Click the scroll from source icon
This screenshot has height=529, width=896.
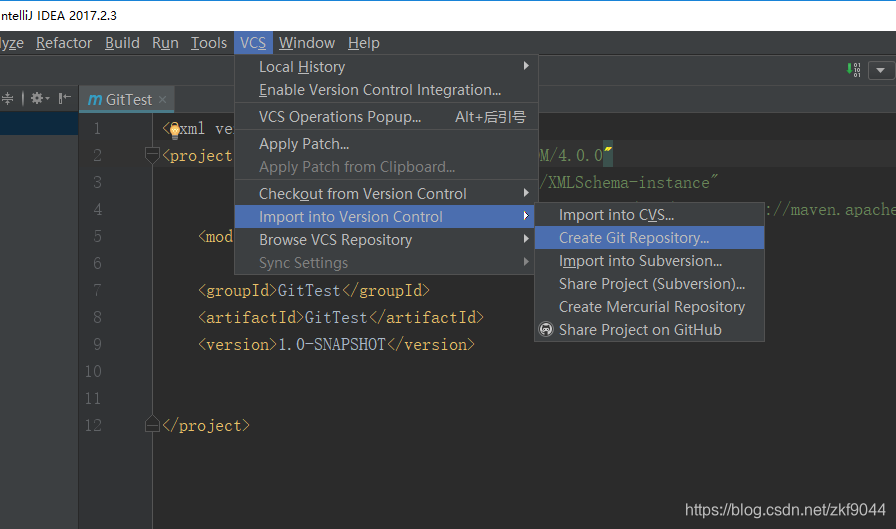pyautogui.click(x=7, y=98)
